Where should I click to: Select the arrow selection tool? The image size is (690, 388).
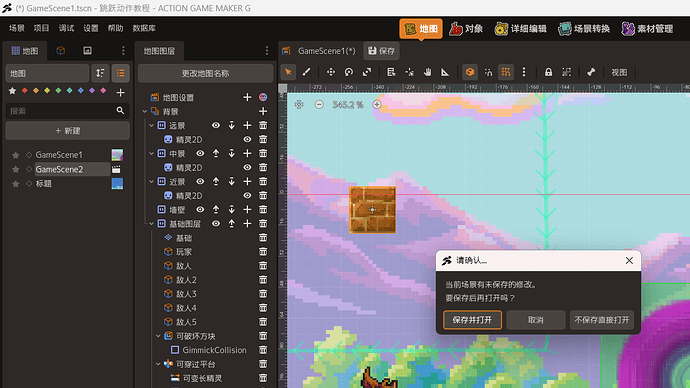(x=288, y=72)
